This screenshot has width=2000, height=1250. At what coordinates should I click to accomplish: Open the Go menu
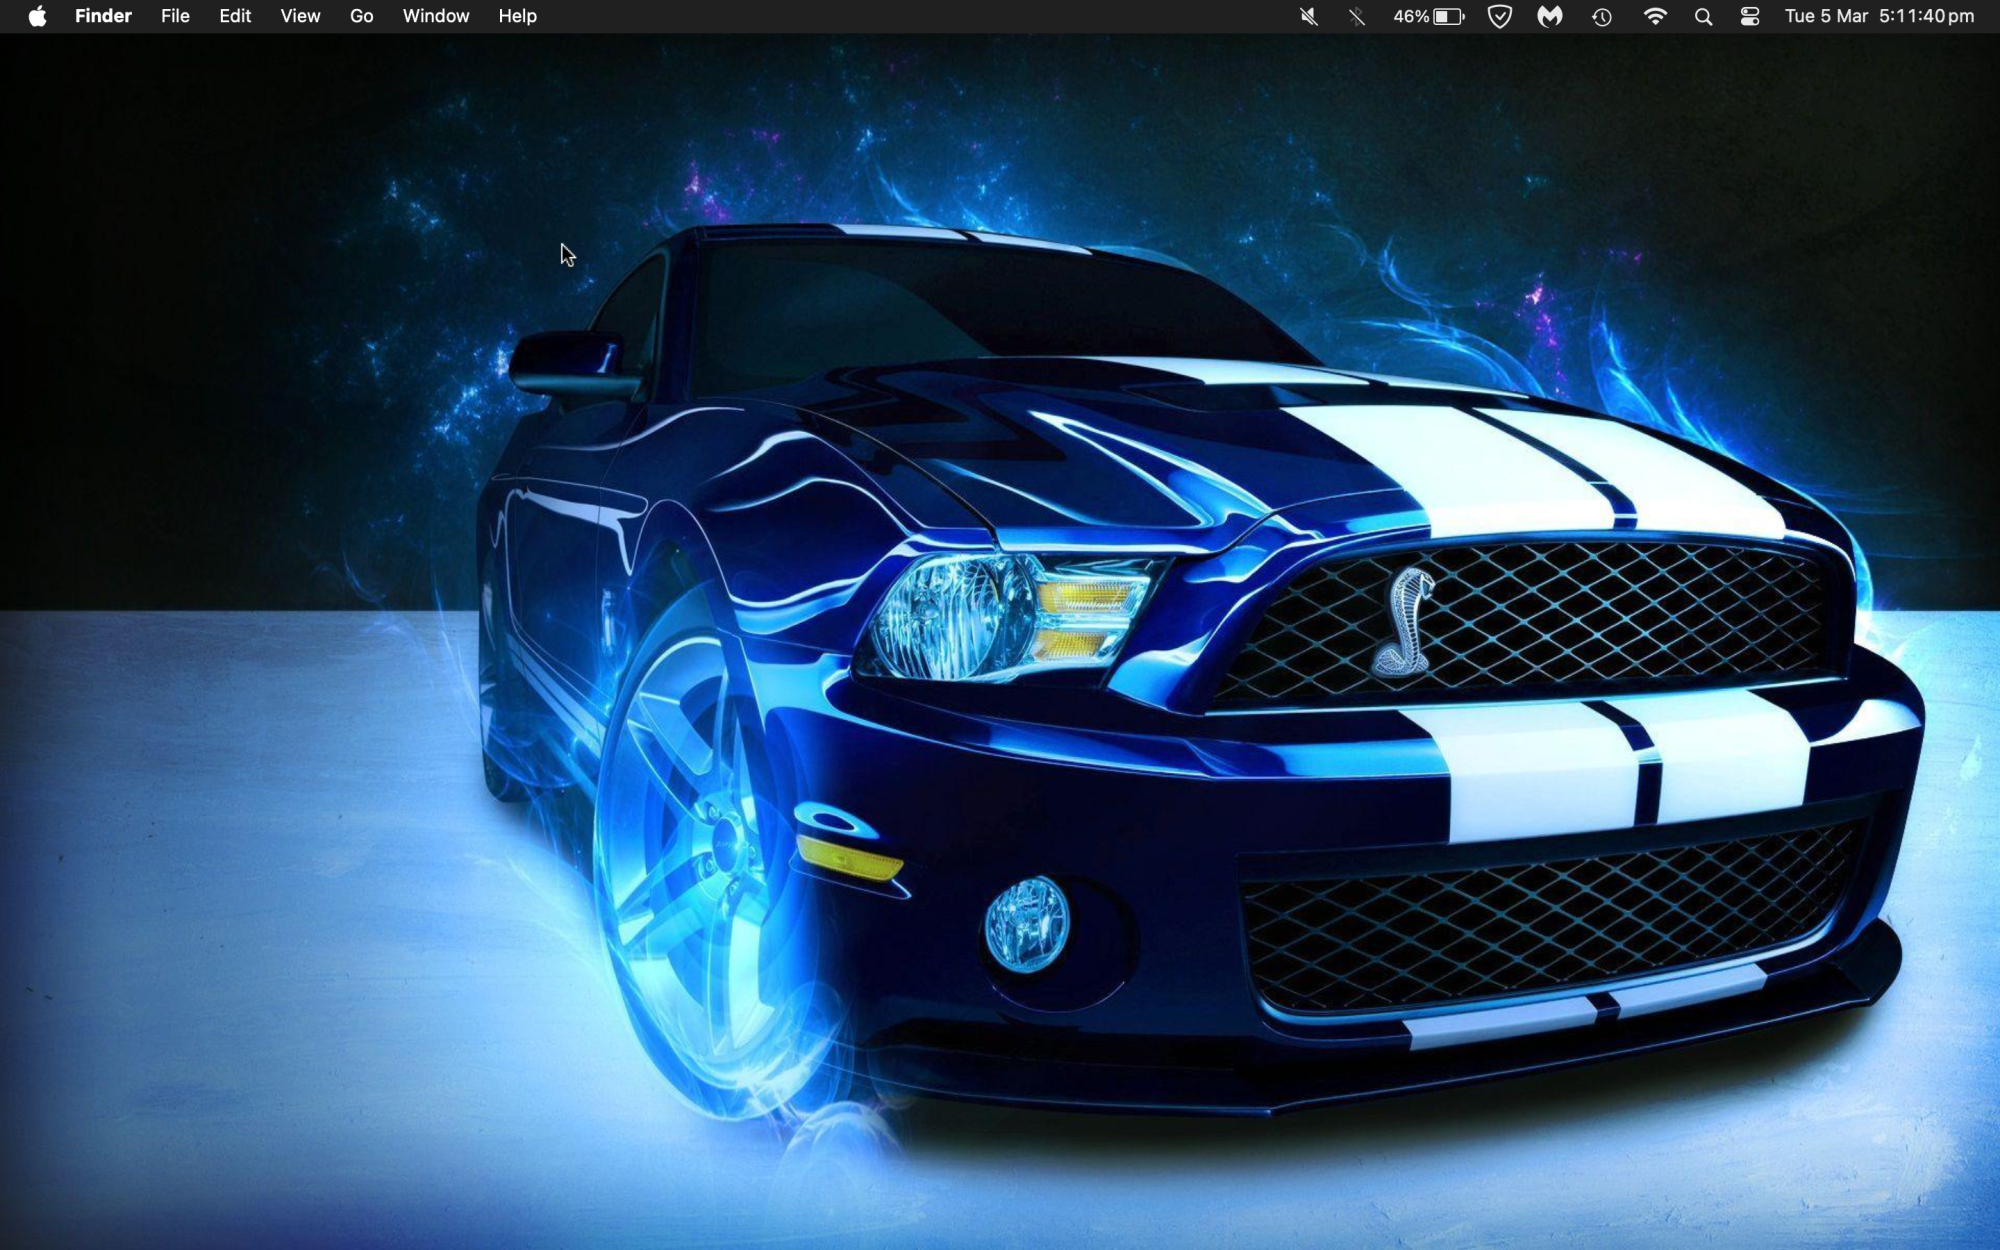362,16
